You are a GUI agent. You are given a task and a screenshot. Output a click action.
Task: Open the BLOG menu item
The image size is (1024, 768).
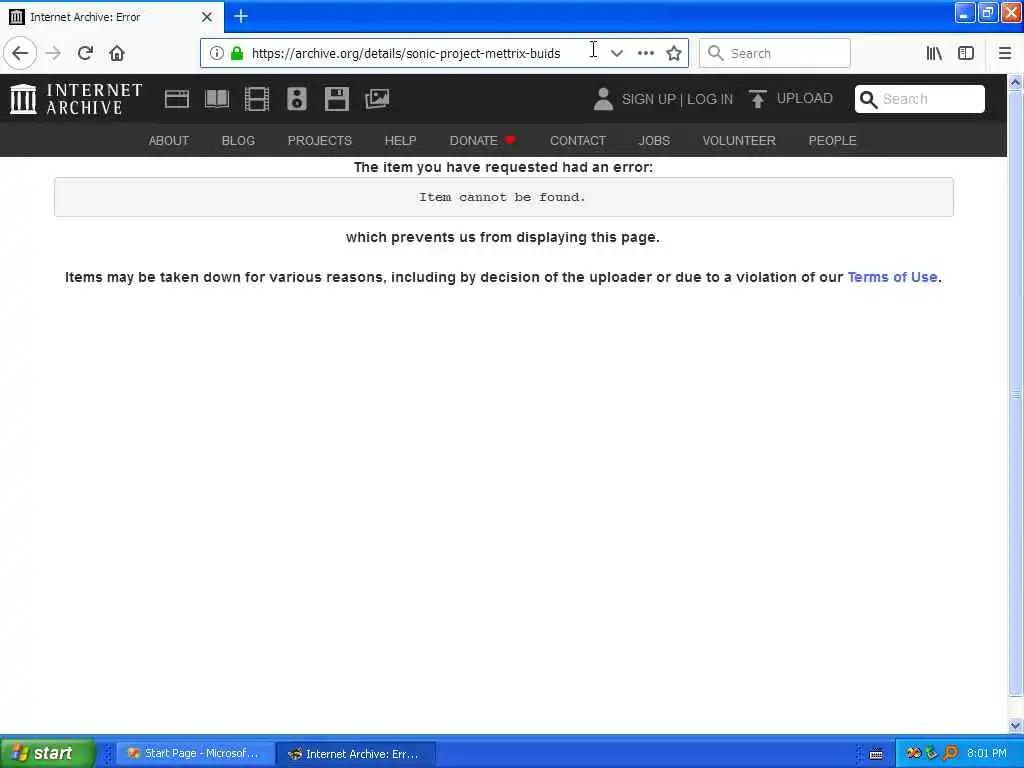pyautogui.click(x=238, y=140)
